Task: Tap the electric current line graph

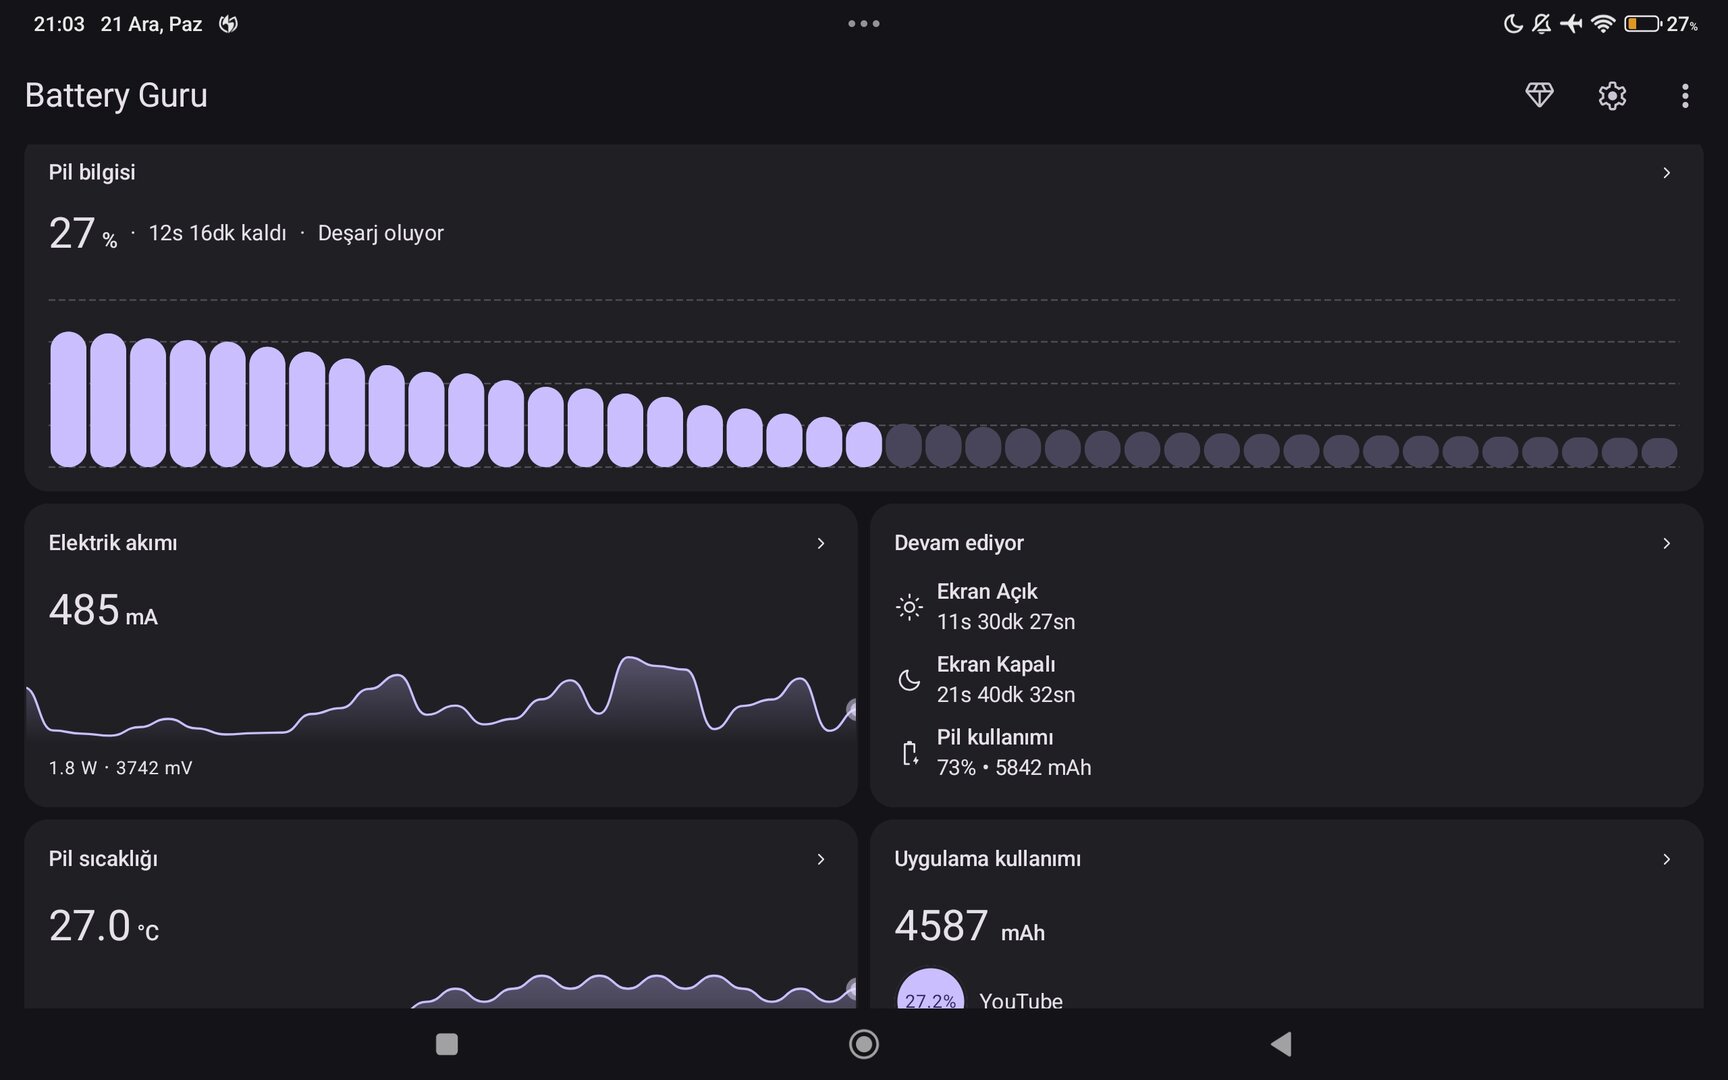Action: tap(441, 697)
